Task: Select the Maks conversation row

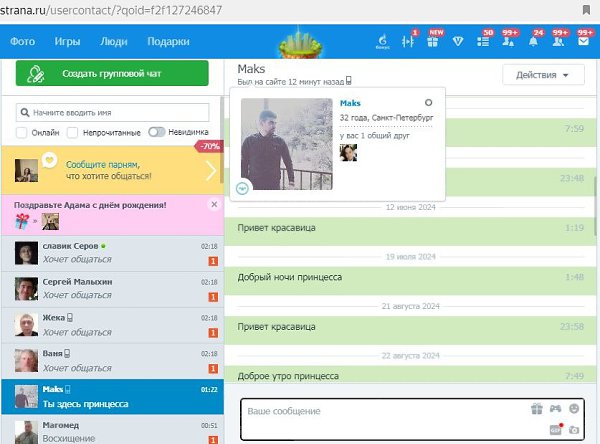Action: point(112,397)
